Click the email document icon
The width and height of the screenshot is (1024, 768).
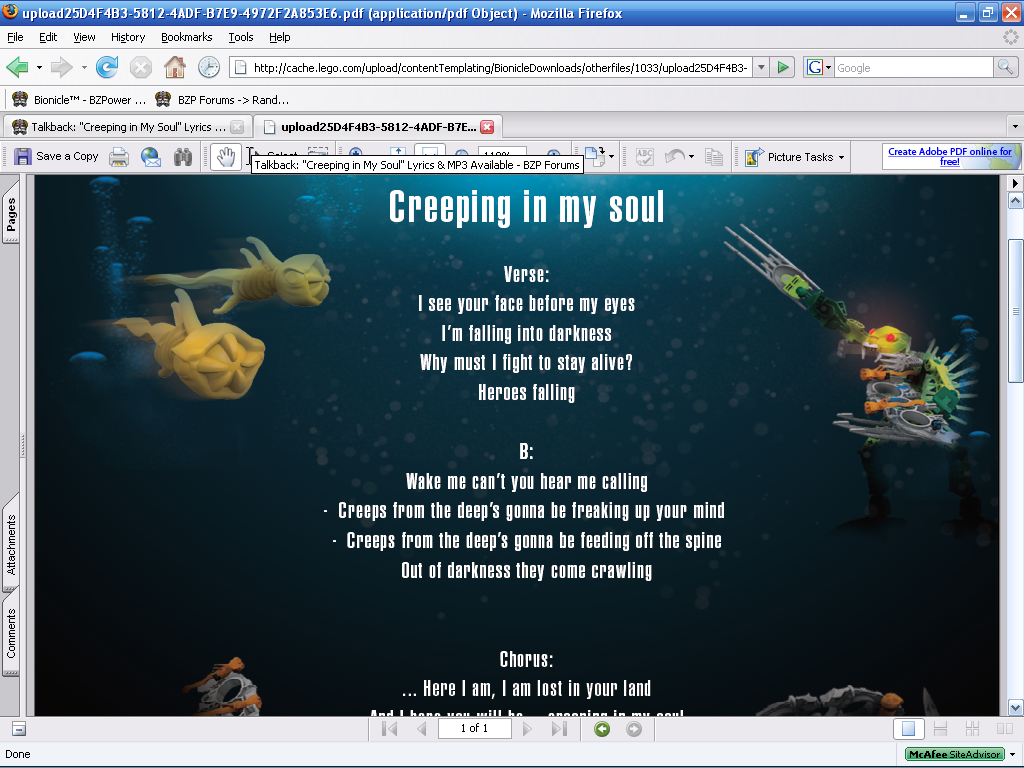point(151,157)
